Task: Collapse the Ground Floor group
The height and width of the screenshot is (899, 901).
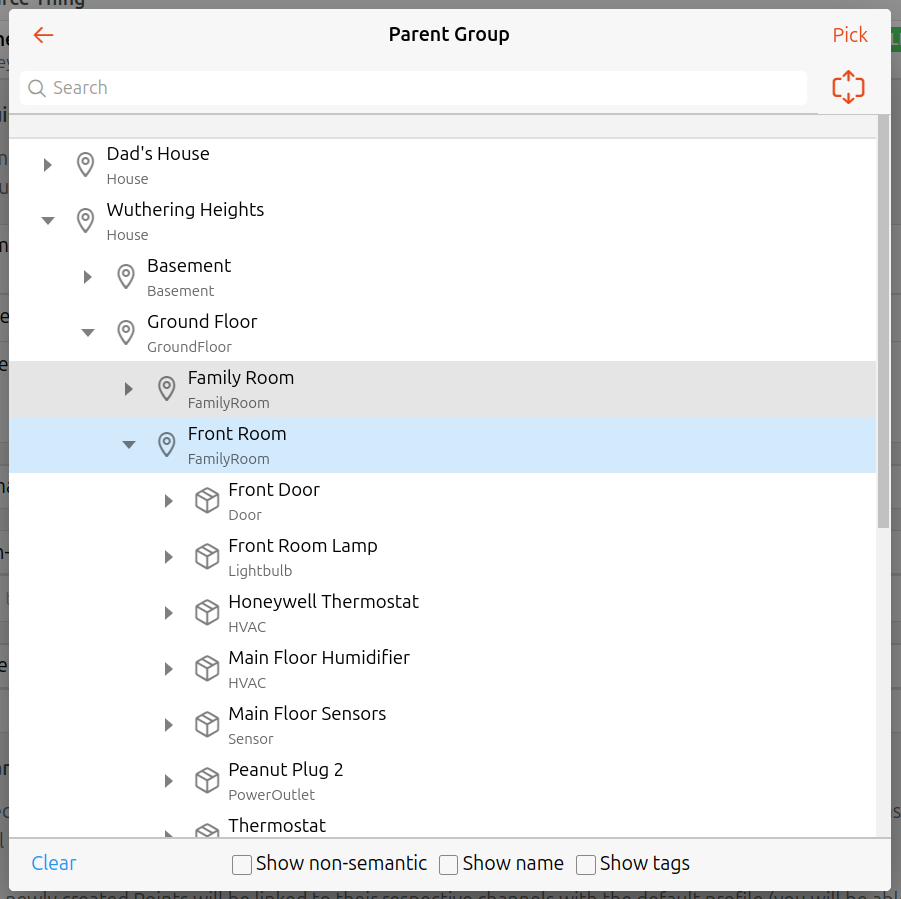Action: tap(88, 332)
